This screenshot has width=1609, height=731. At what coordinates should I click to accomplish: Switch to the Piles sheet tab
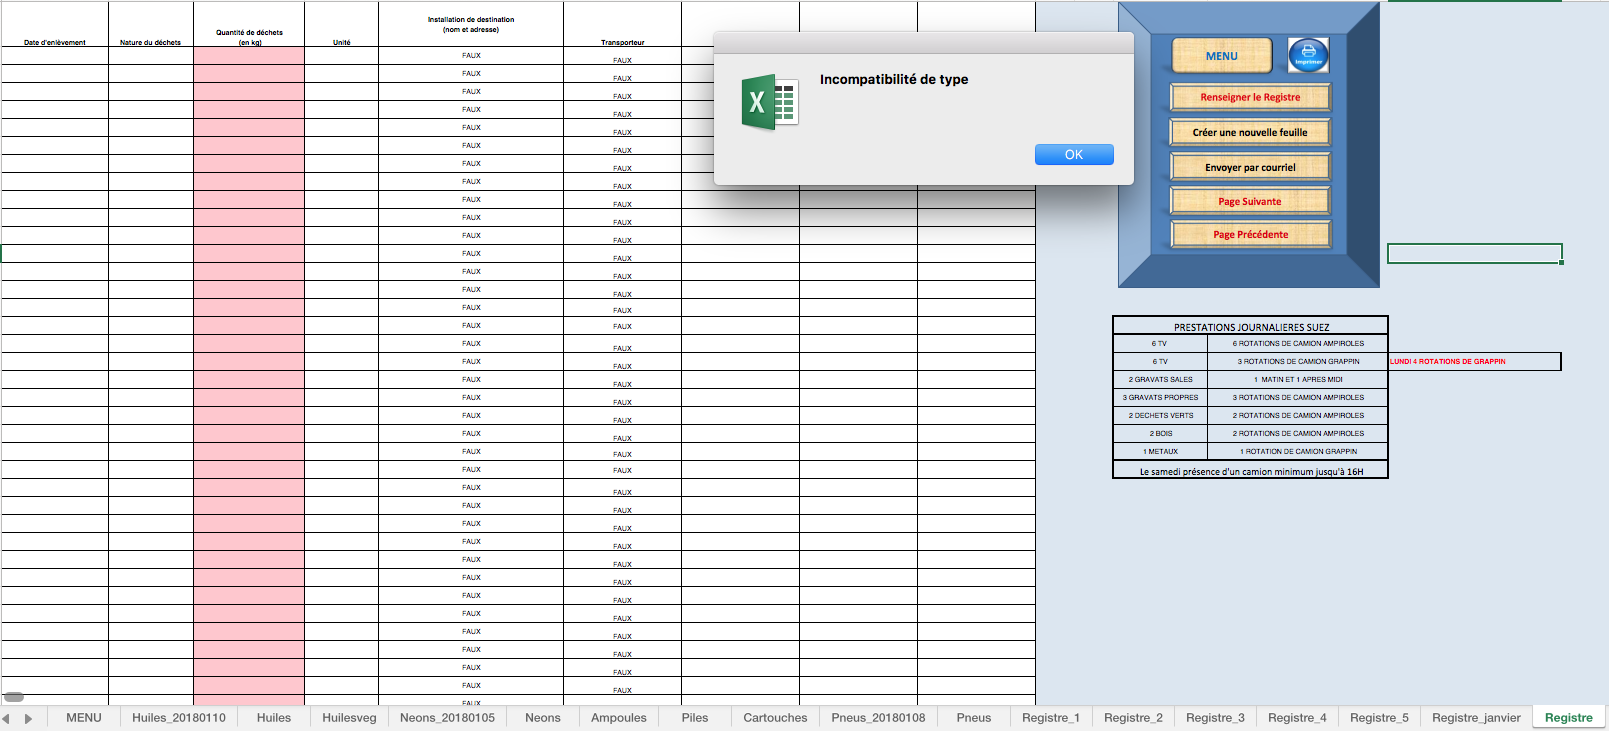(695, 718)
